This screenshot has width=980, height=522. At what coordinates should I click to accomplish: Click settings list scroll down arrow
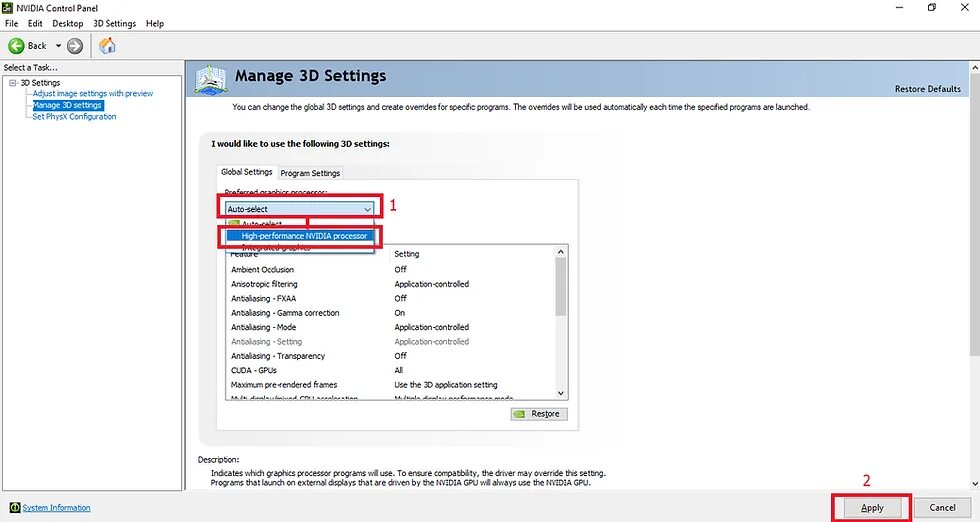[x=561, y=393]
